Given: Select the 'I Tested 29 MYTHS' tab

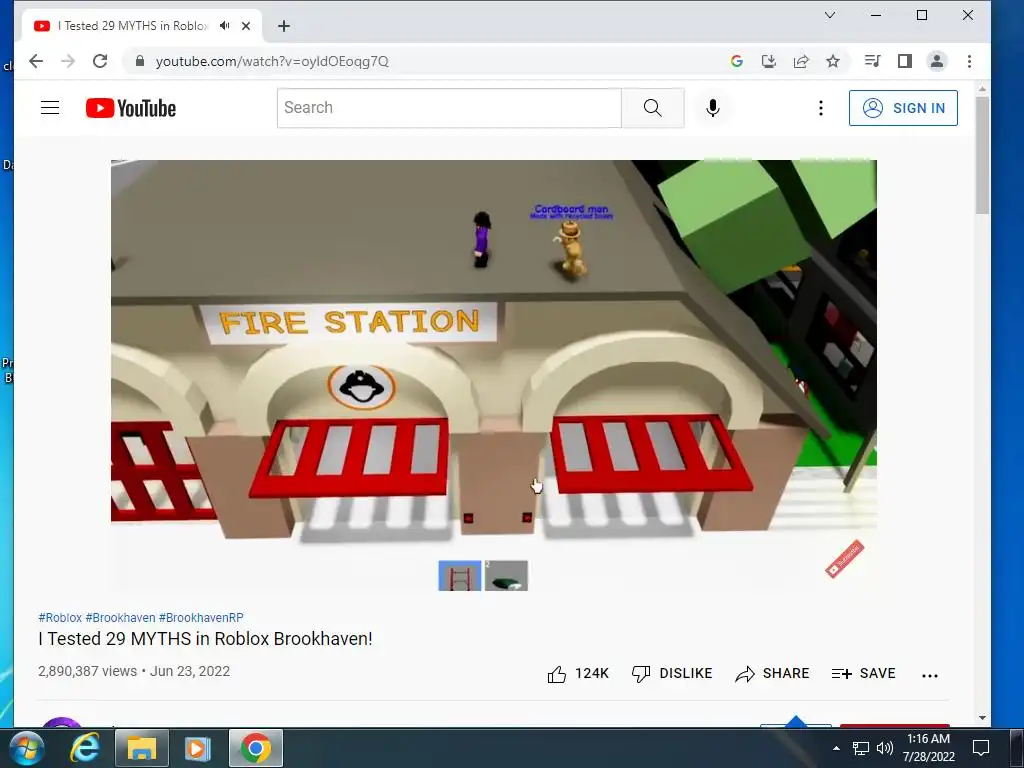Looking at the screenshot, I should coord(133,26).
